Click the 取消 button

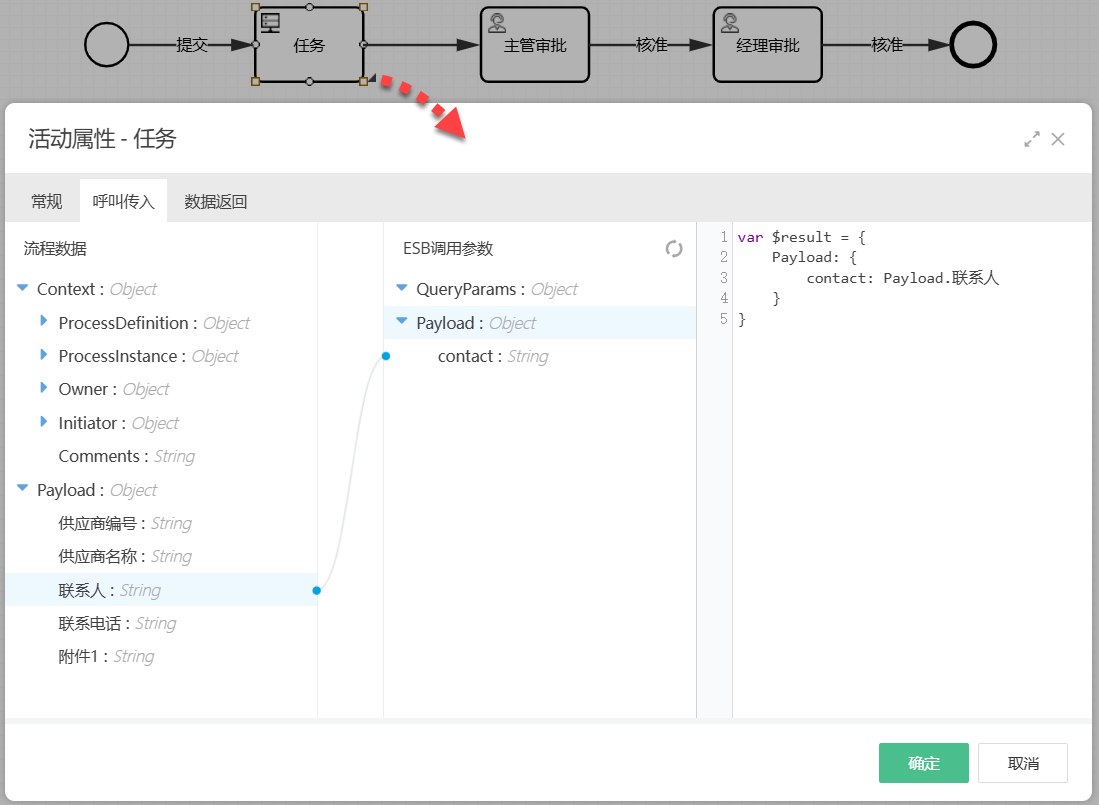click(x=1022, y=763)
